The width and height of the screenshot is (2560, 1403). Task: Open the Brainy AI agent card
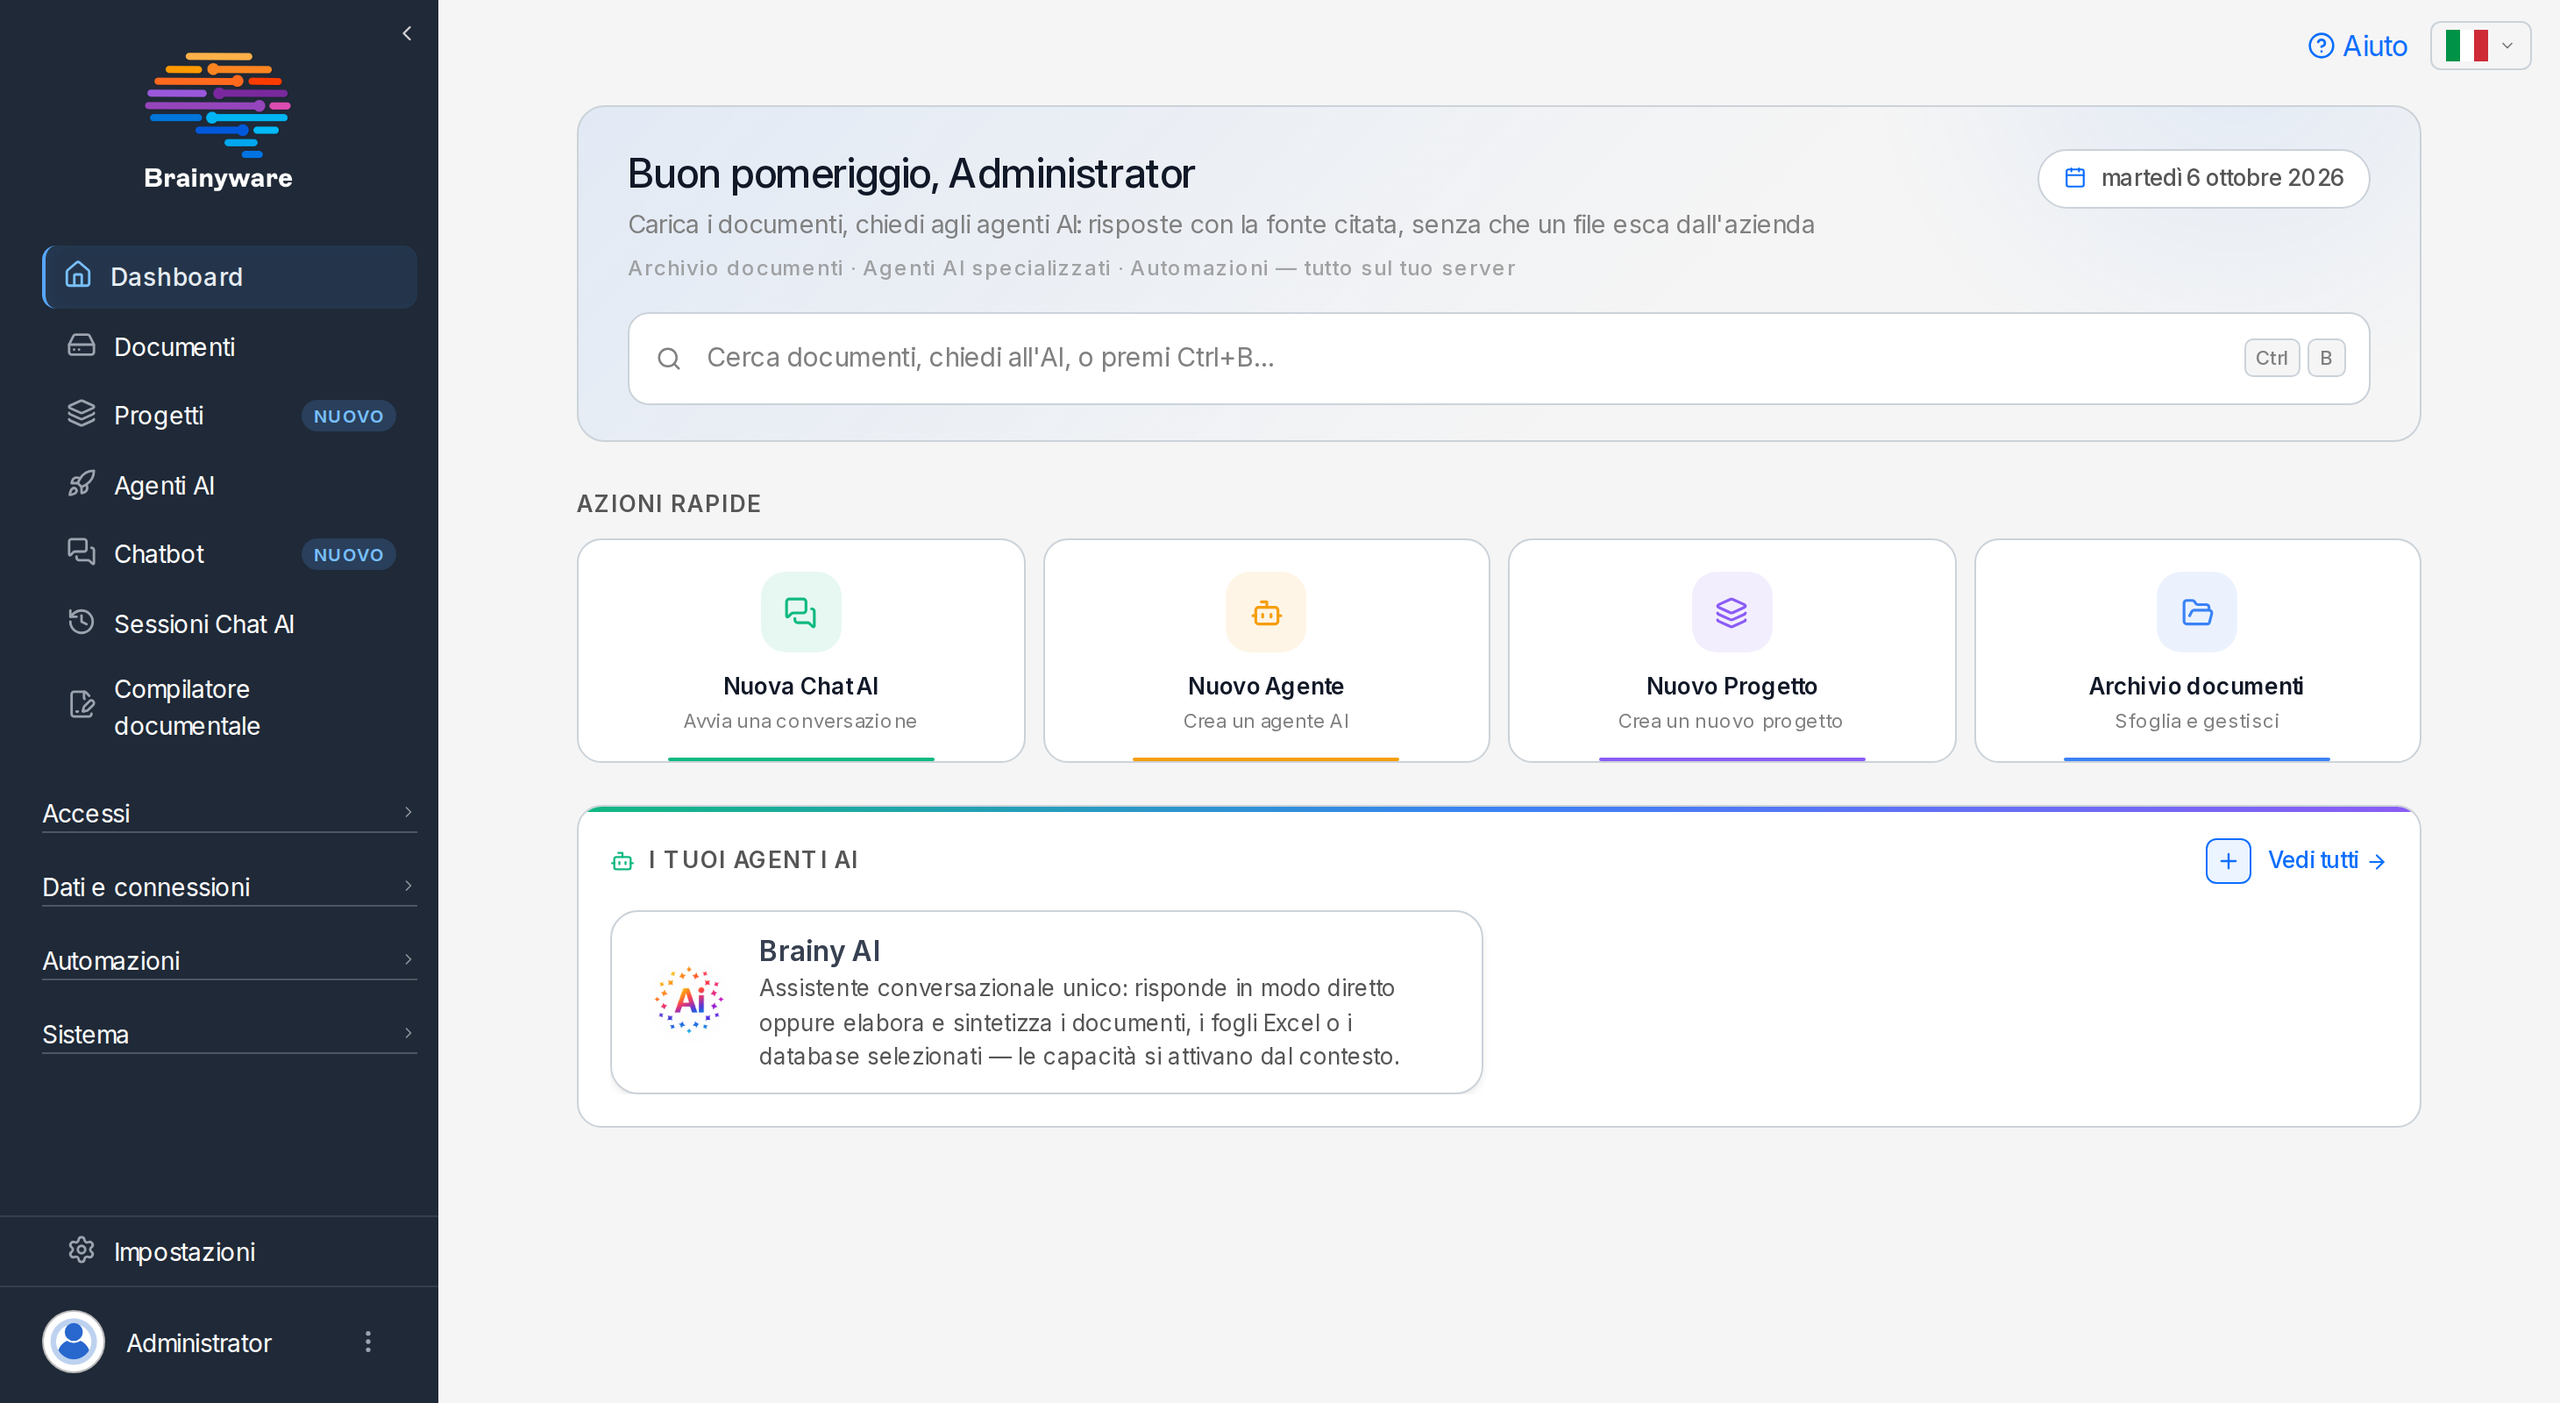1046,1002
